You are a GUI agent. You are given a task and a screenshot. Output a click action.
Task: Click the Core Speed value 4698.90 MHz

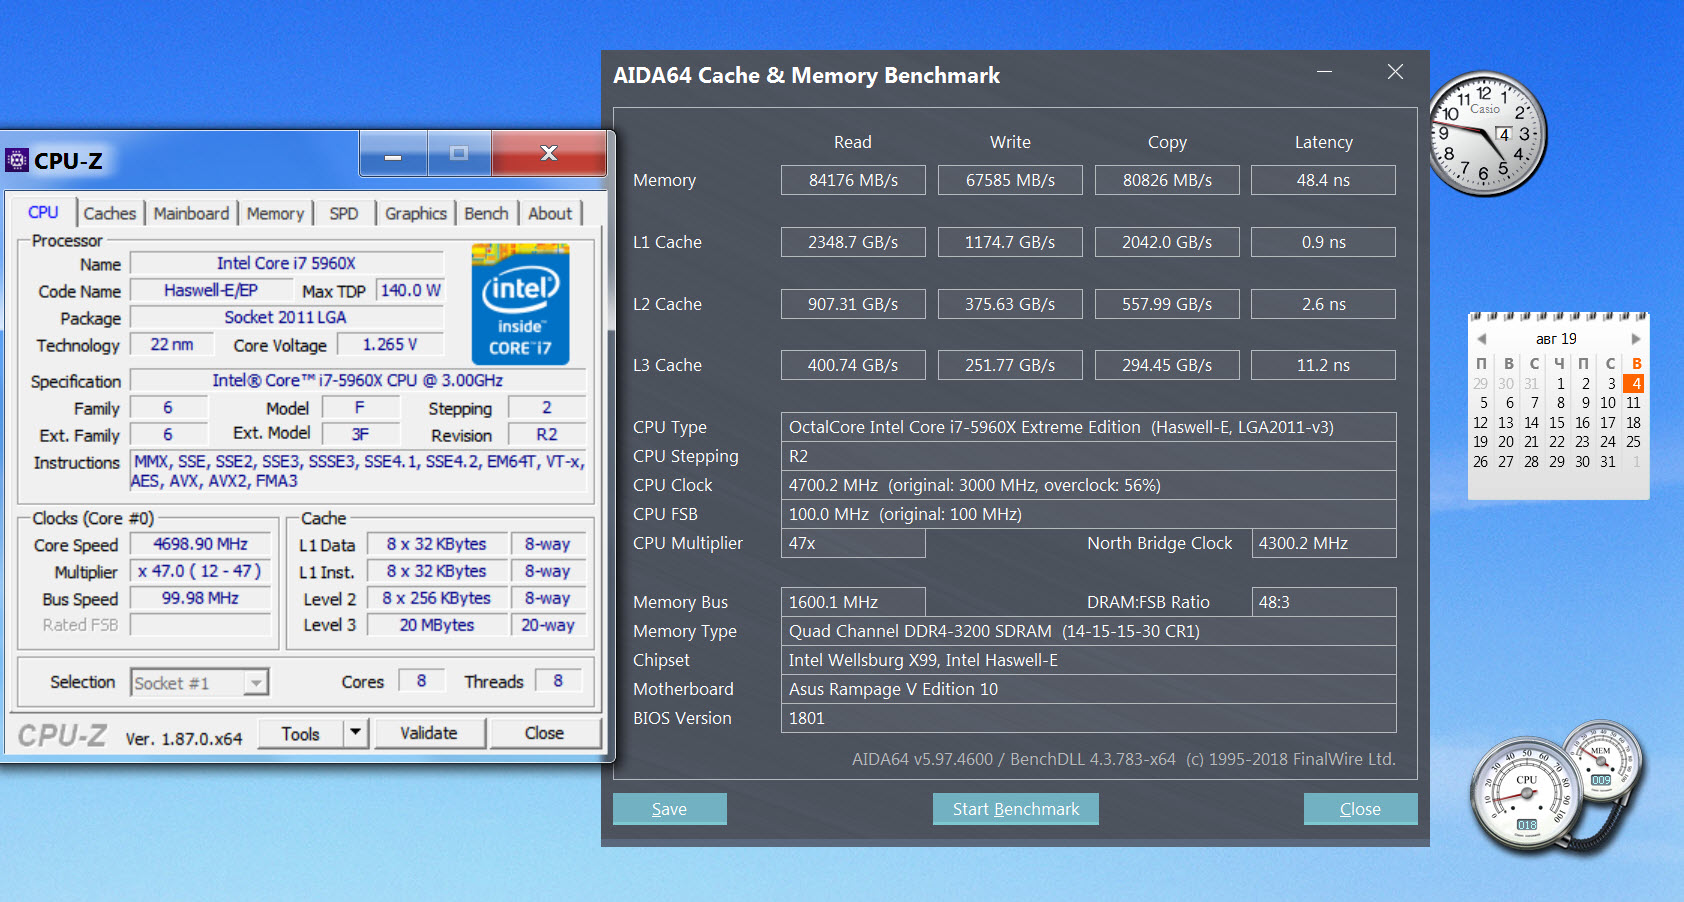click(200, 544)
